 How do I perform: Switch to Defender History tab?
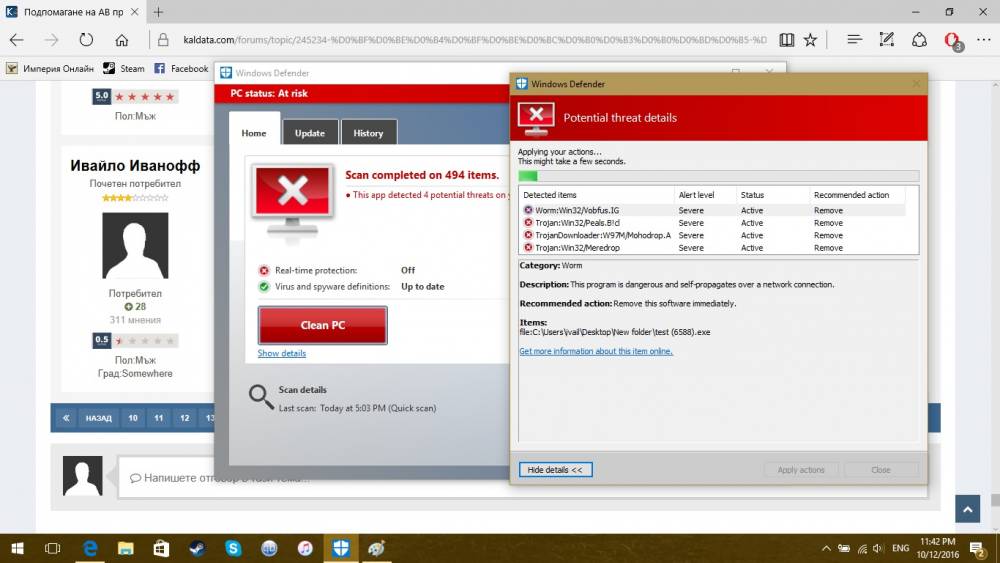click(369, 133)
